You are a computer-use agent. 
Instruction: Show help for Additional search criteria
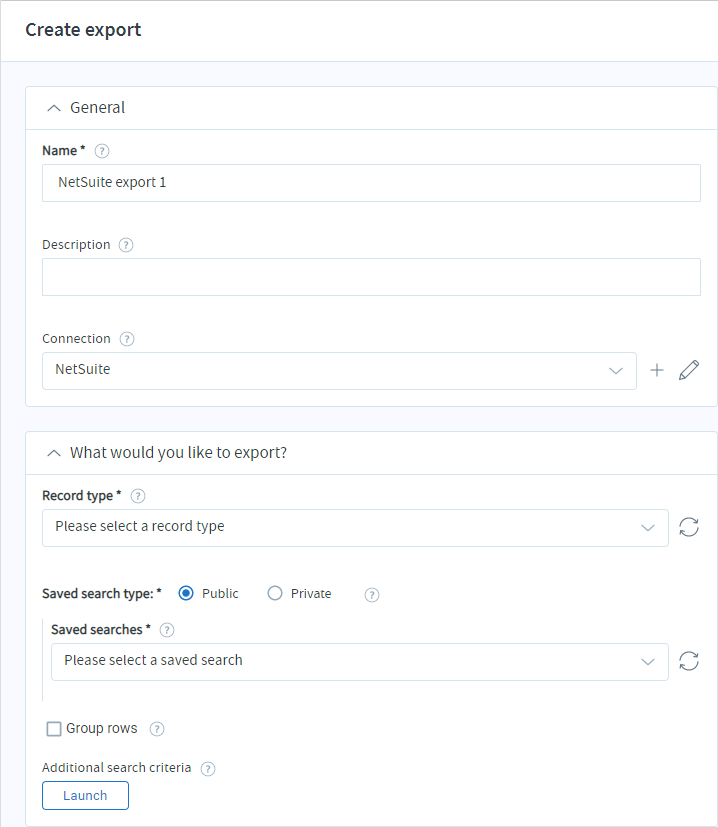coord(208,769)
